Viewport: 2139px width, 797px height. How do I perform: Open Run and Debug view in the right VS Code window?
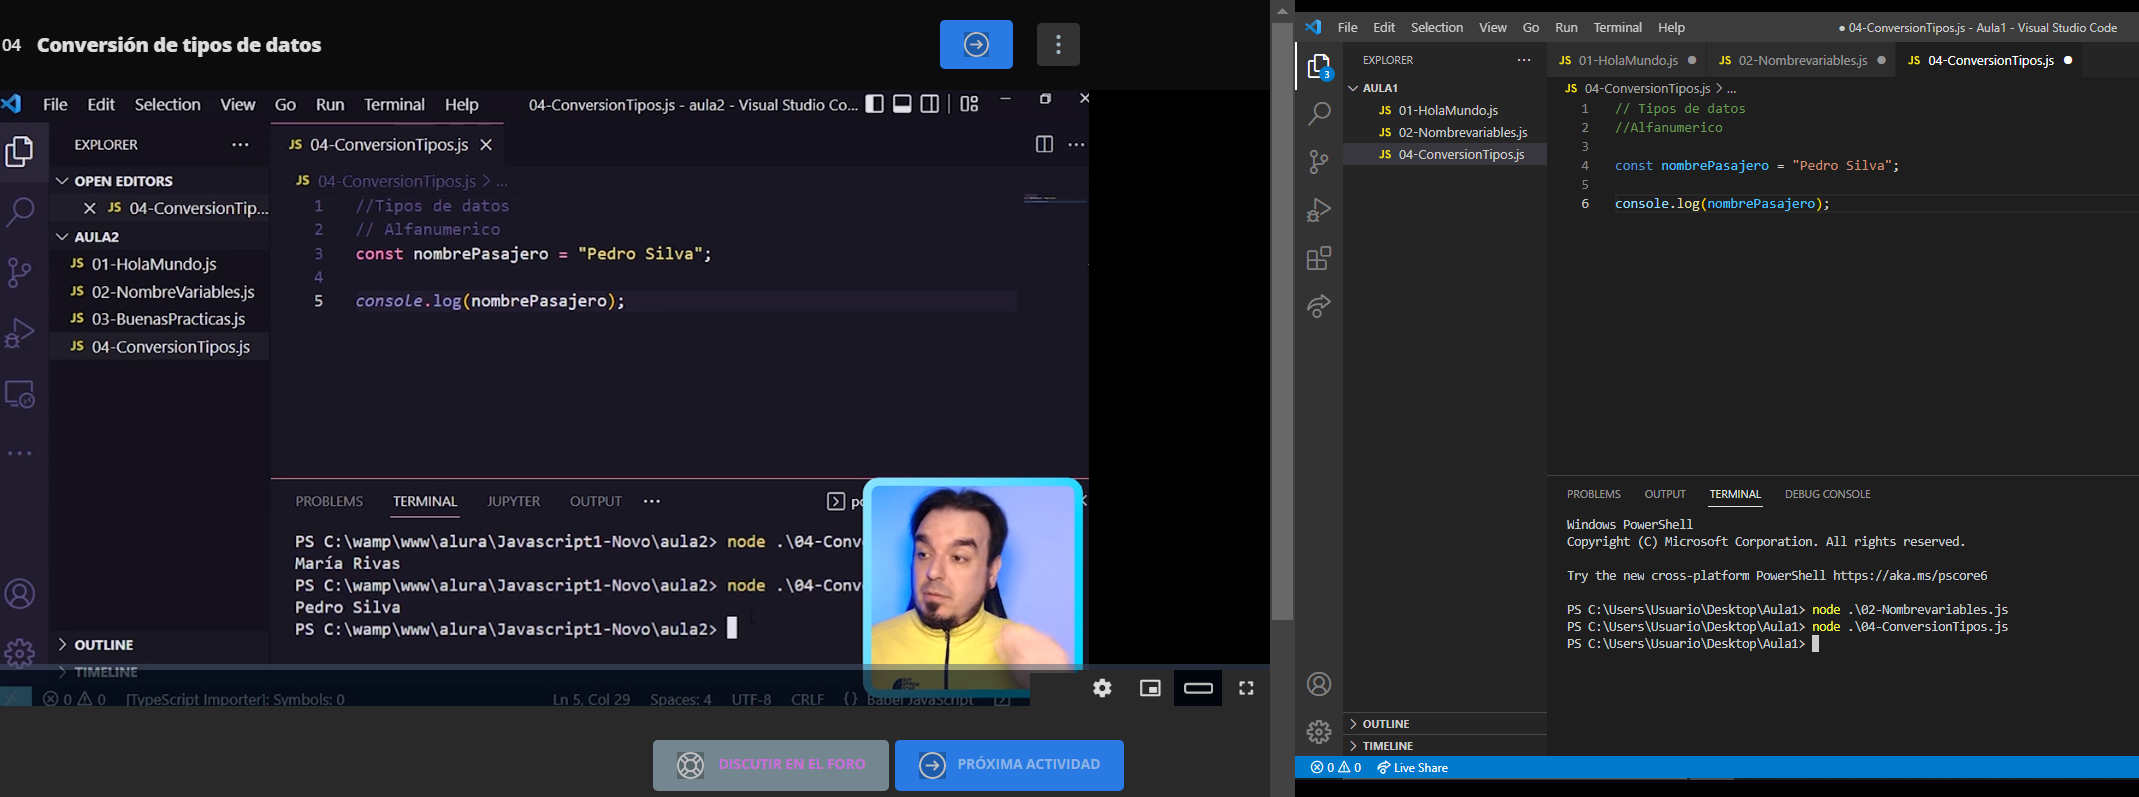[x=1319, y=210]
